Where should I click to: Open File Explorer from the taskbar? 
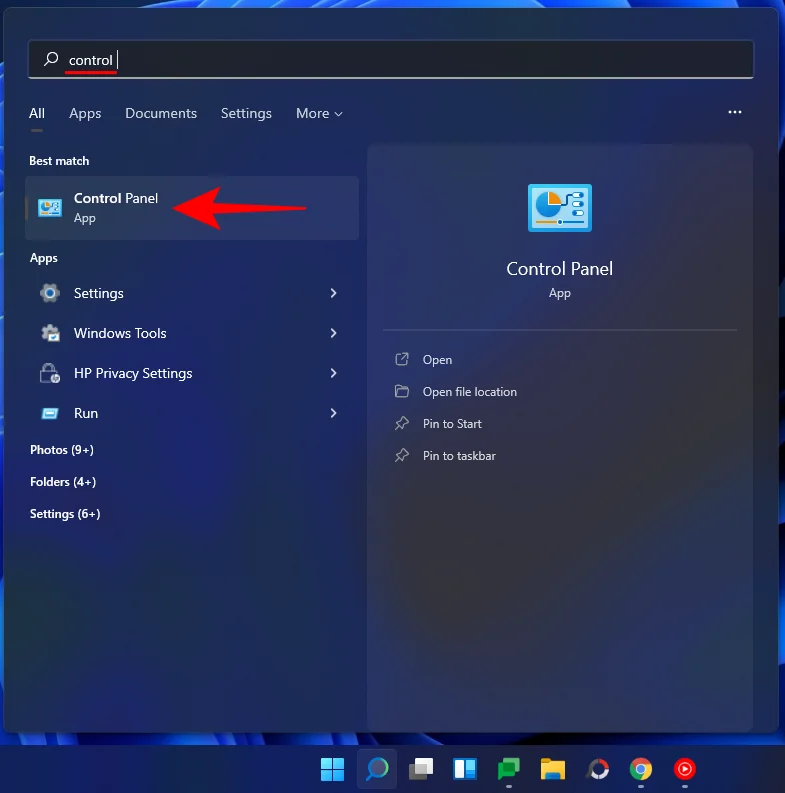point(553,769)
